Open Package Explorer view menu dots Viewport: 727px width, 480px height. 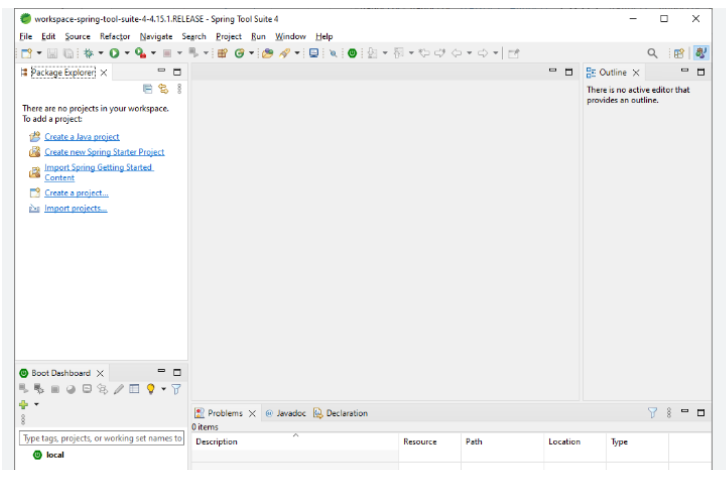(x=179, y=89)
